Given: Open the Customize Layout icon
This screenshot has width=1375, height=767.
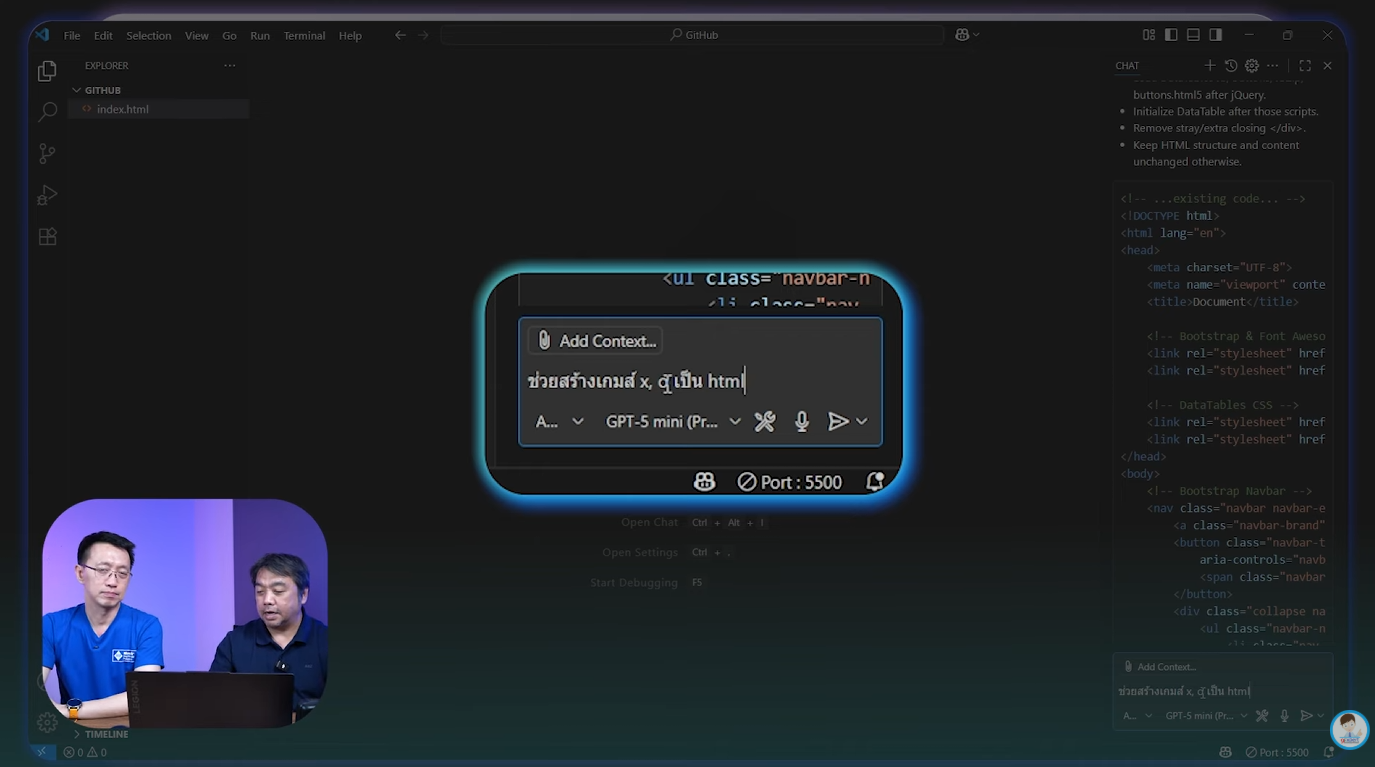Looking at the screenshot, I should coord(1149,35).
